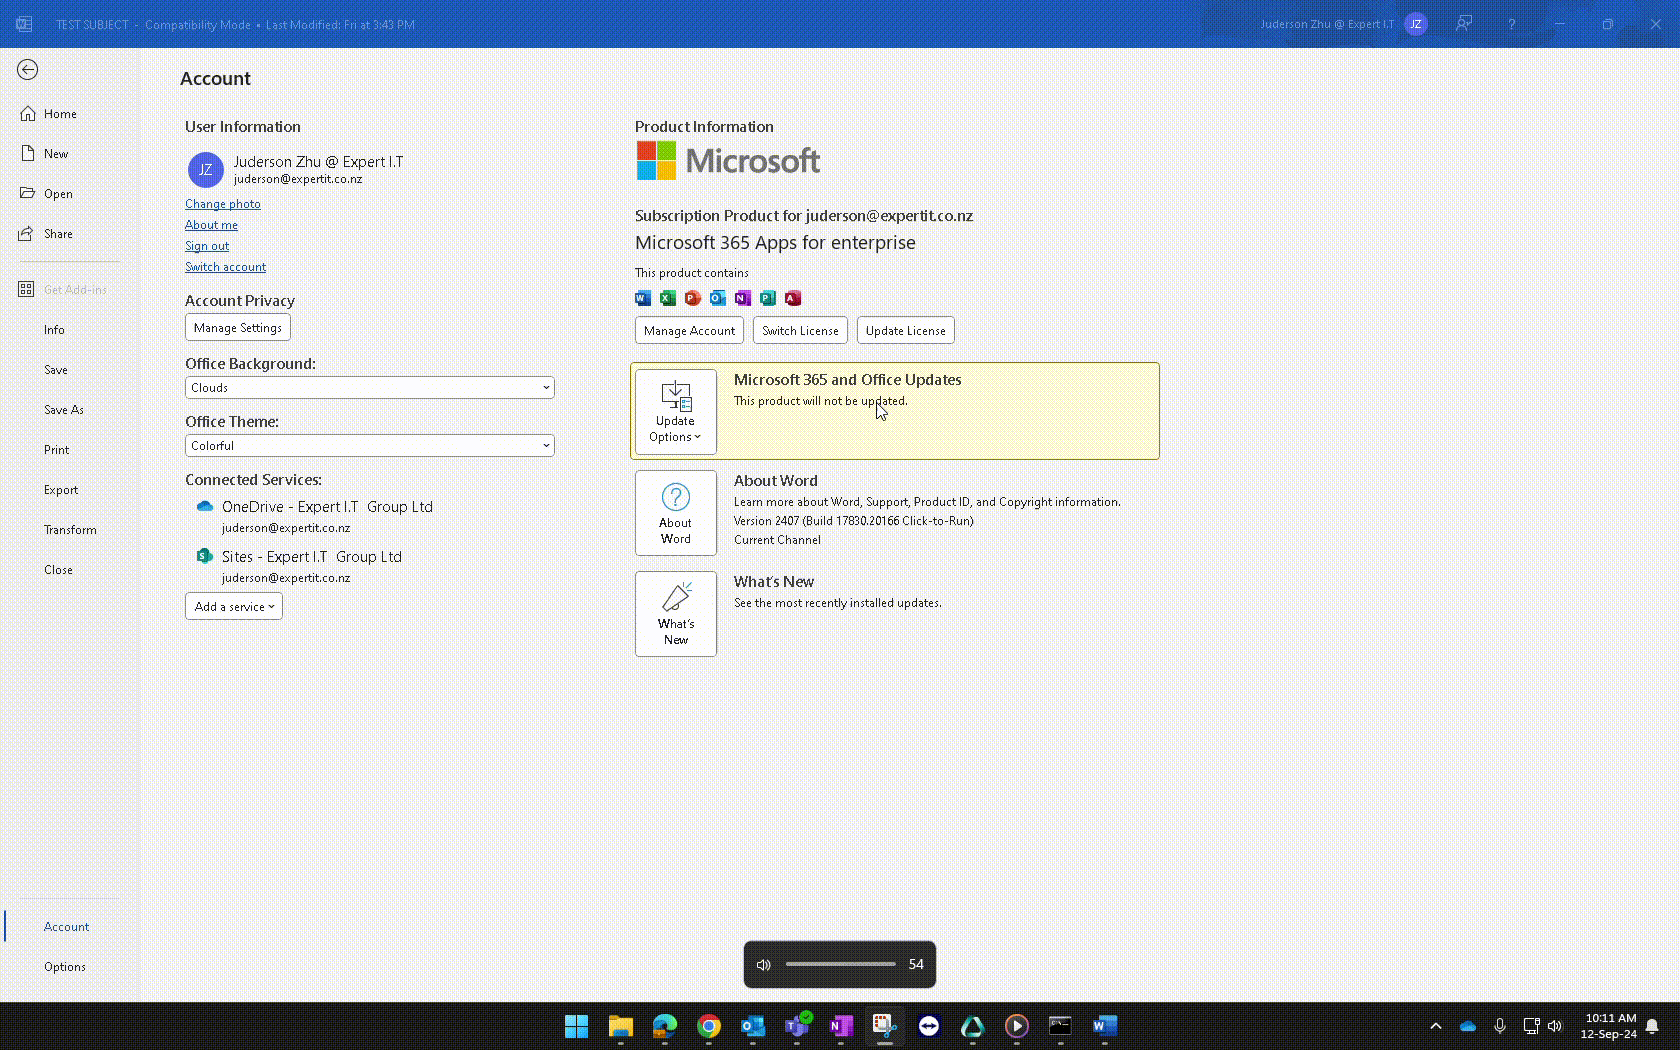Switch to Word via its taskbar icon
Viewport: 1680px width, 1050px height.
click(1104, 1026)
